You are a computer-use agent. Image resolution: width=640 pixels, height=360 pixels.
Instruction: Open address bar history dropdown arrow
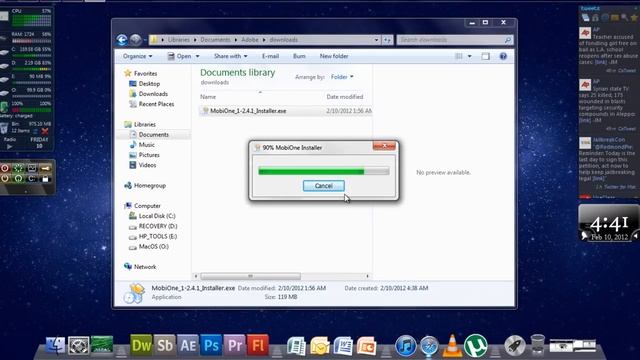click(x=376, y=40)
